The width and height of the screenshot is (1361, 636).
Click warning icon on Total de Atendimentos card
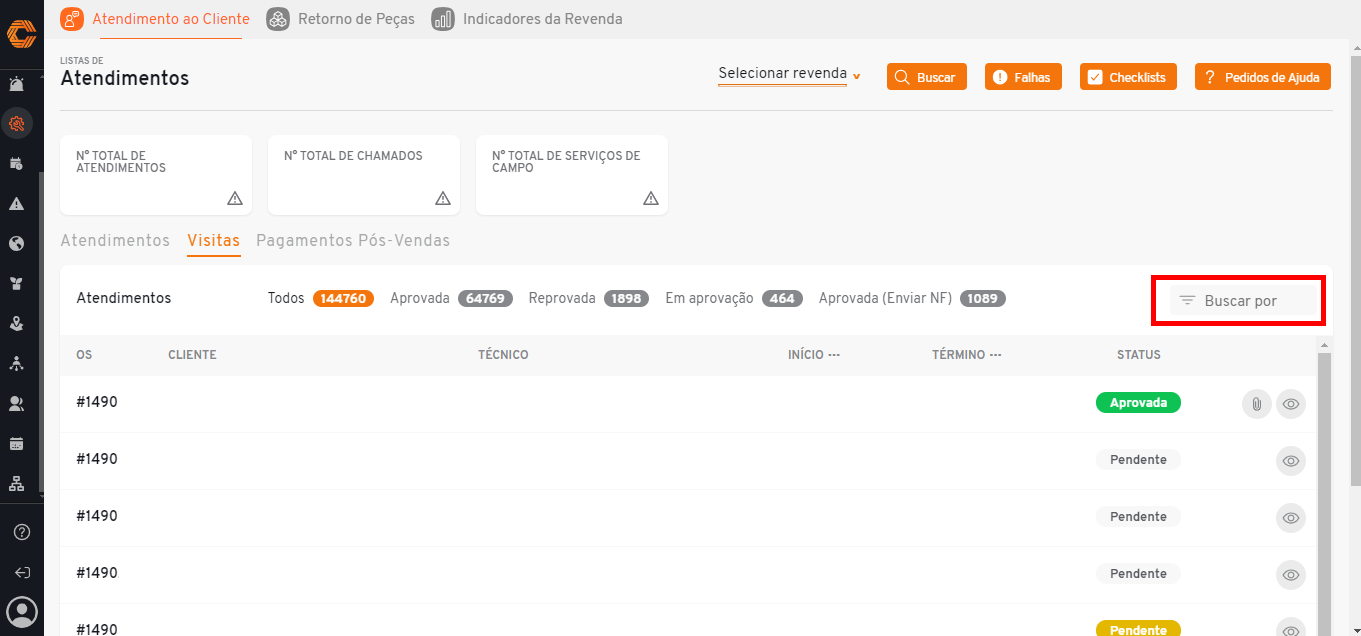235,198
